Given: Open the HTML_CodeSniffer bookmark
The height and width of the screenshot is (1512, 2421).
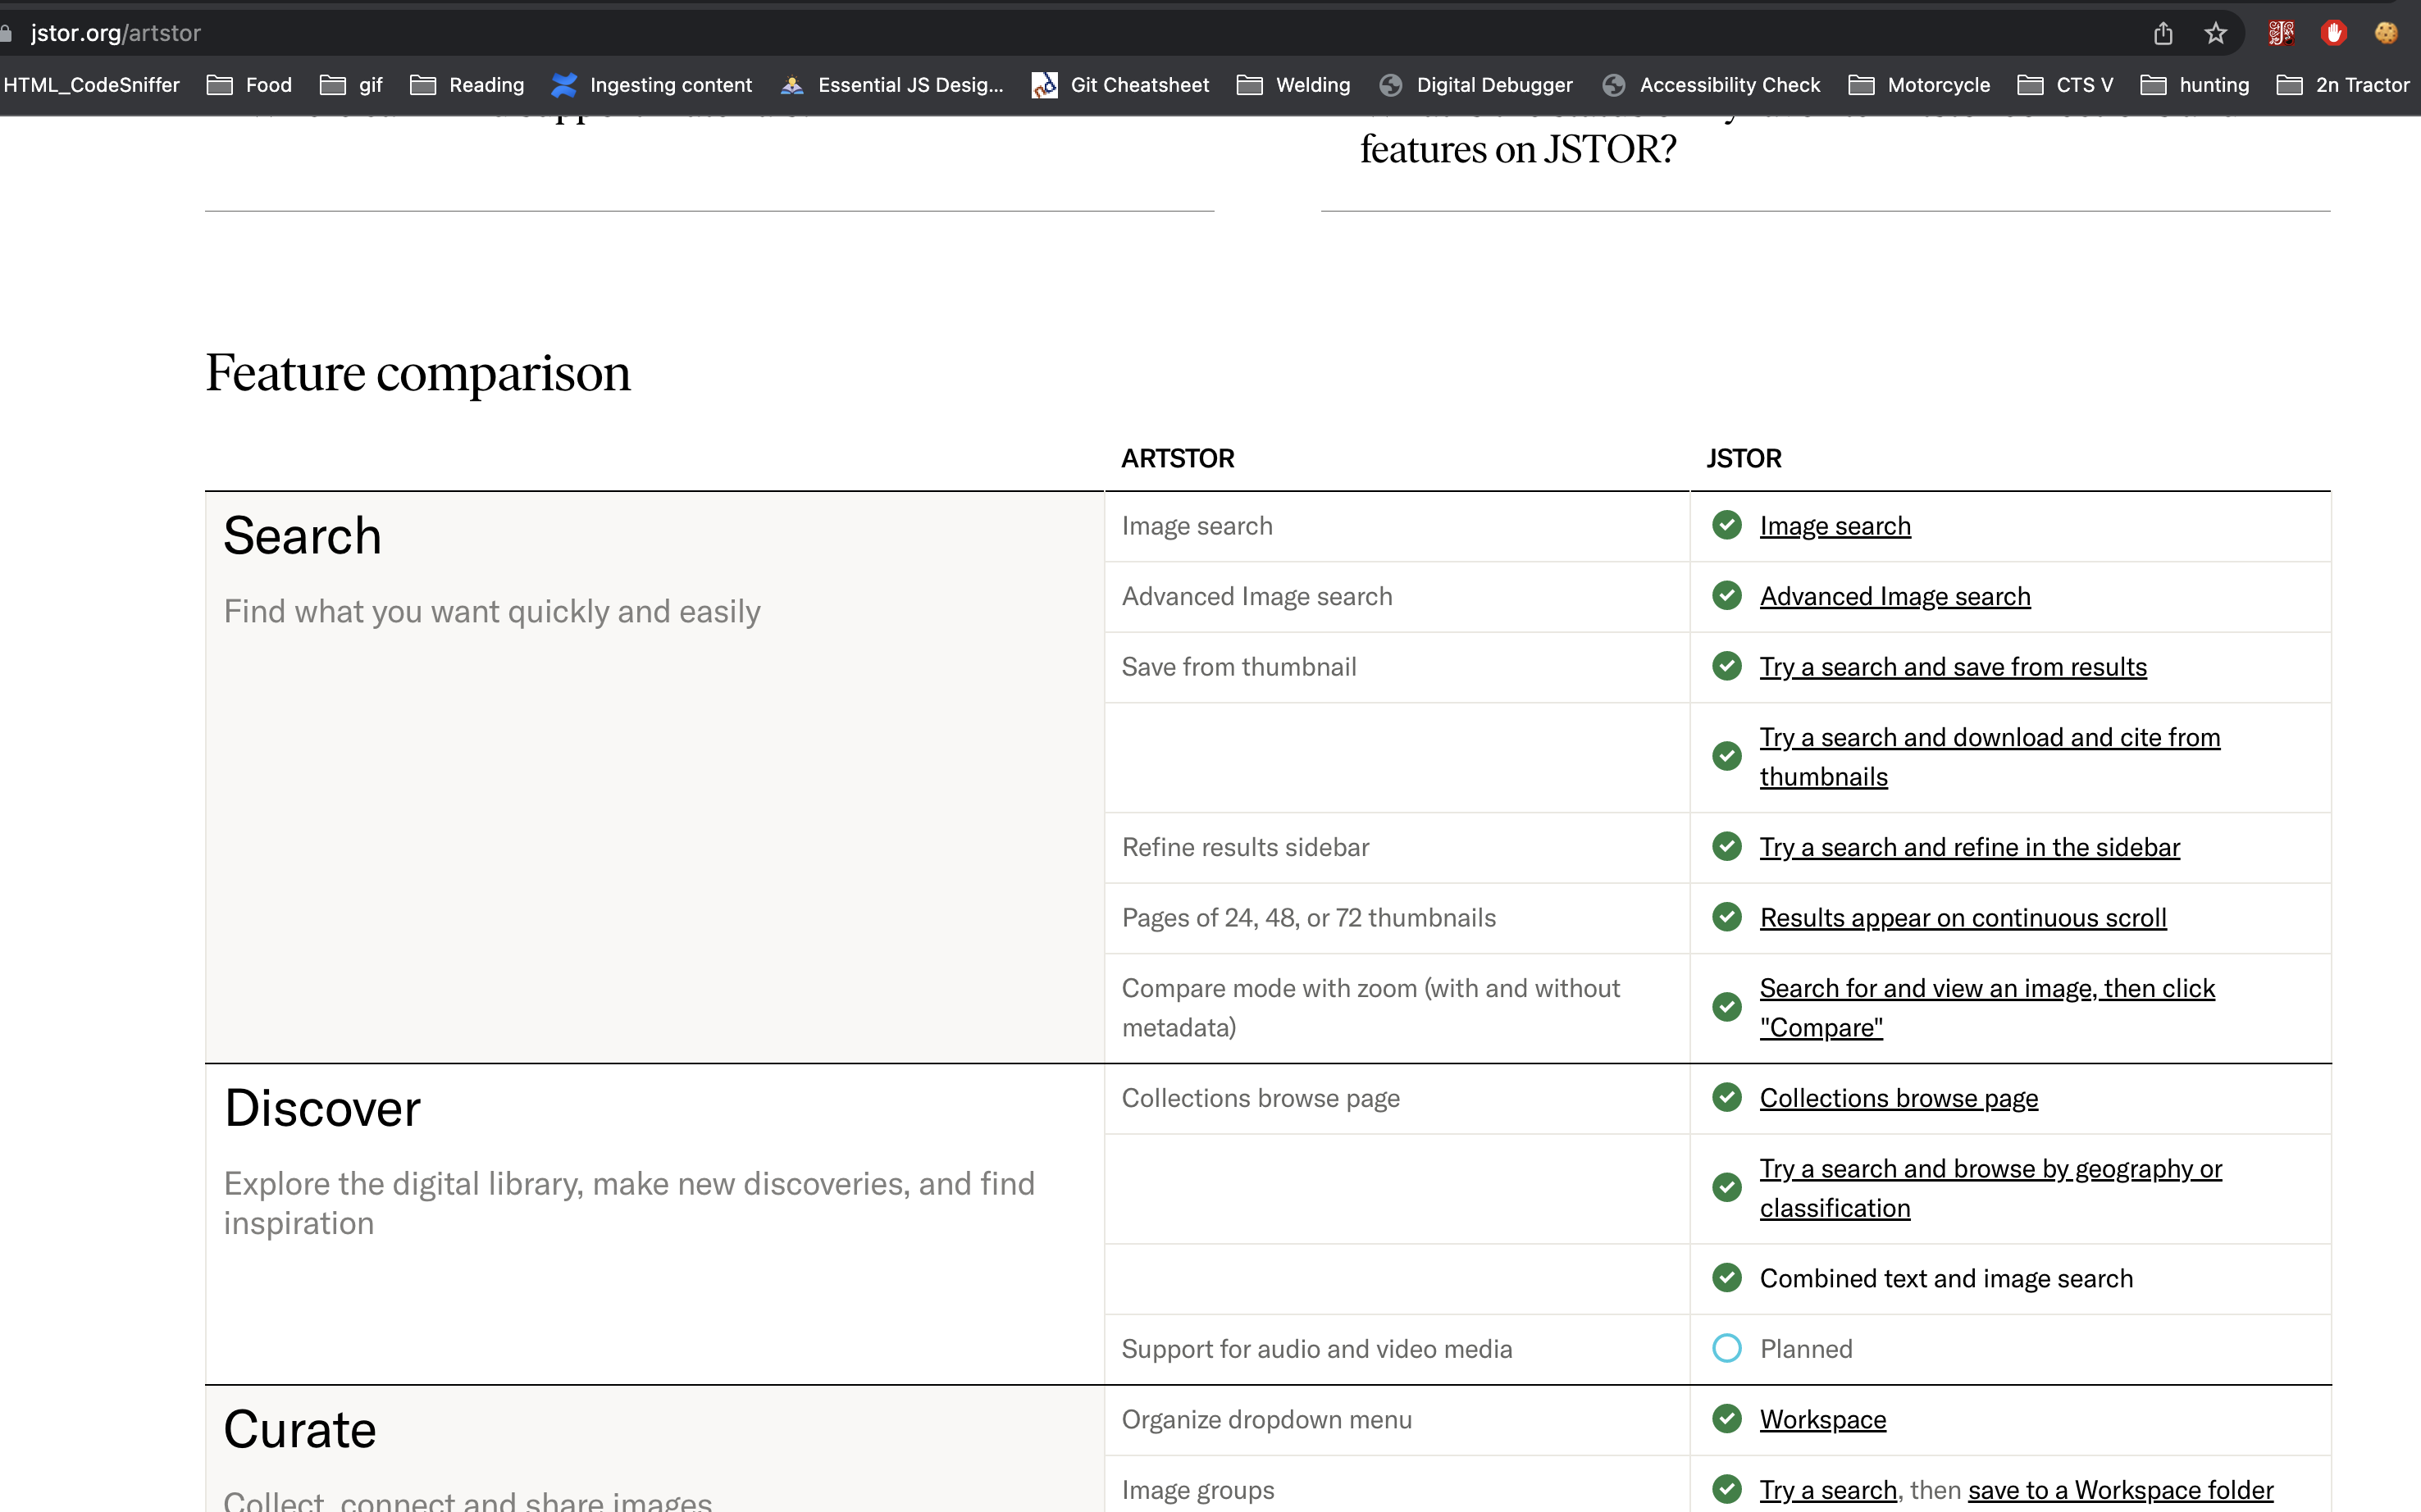Looking at the screenshot, I should coord(91,85).
